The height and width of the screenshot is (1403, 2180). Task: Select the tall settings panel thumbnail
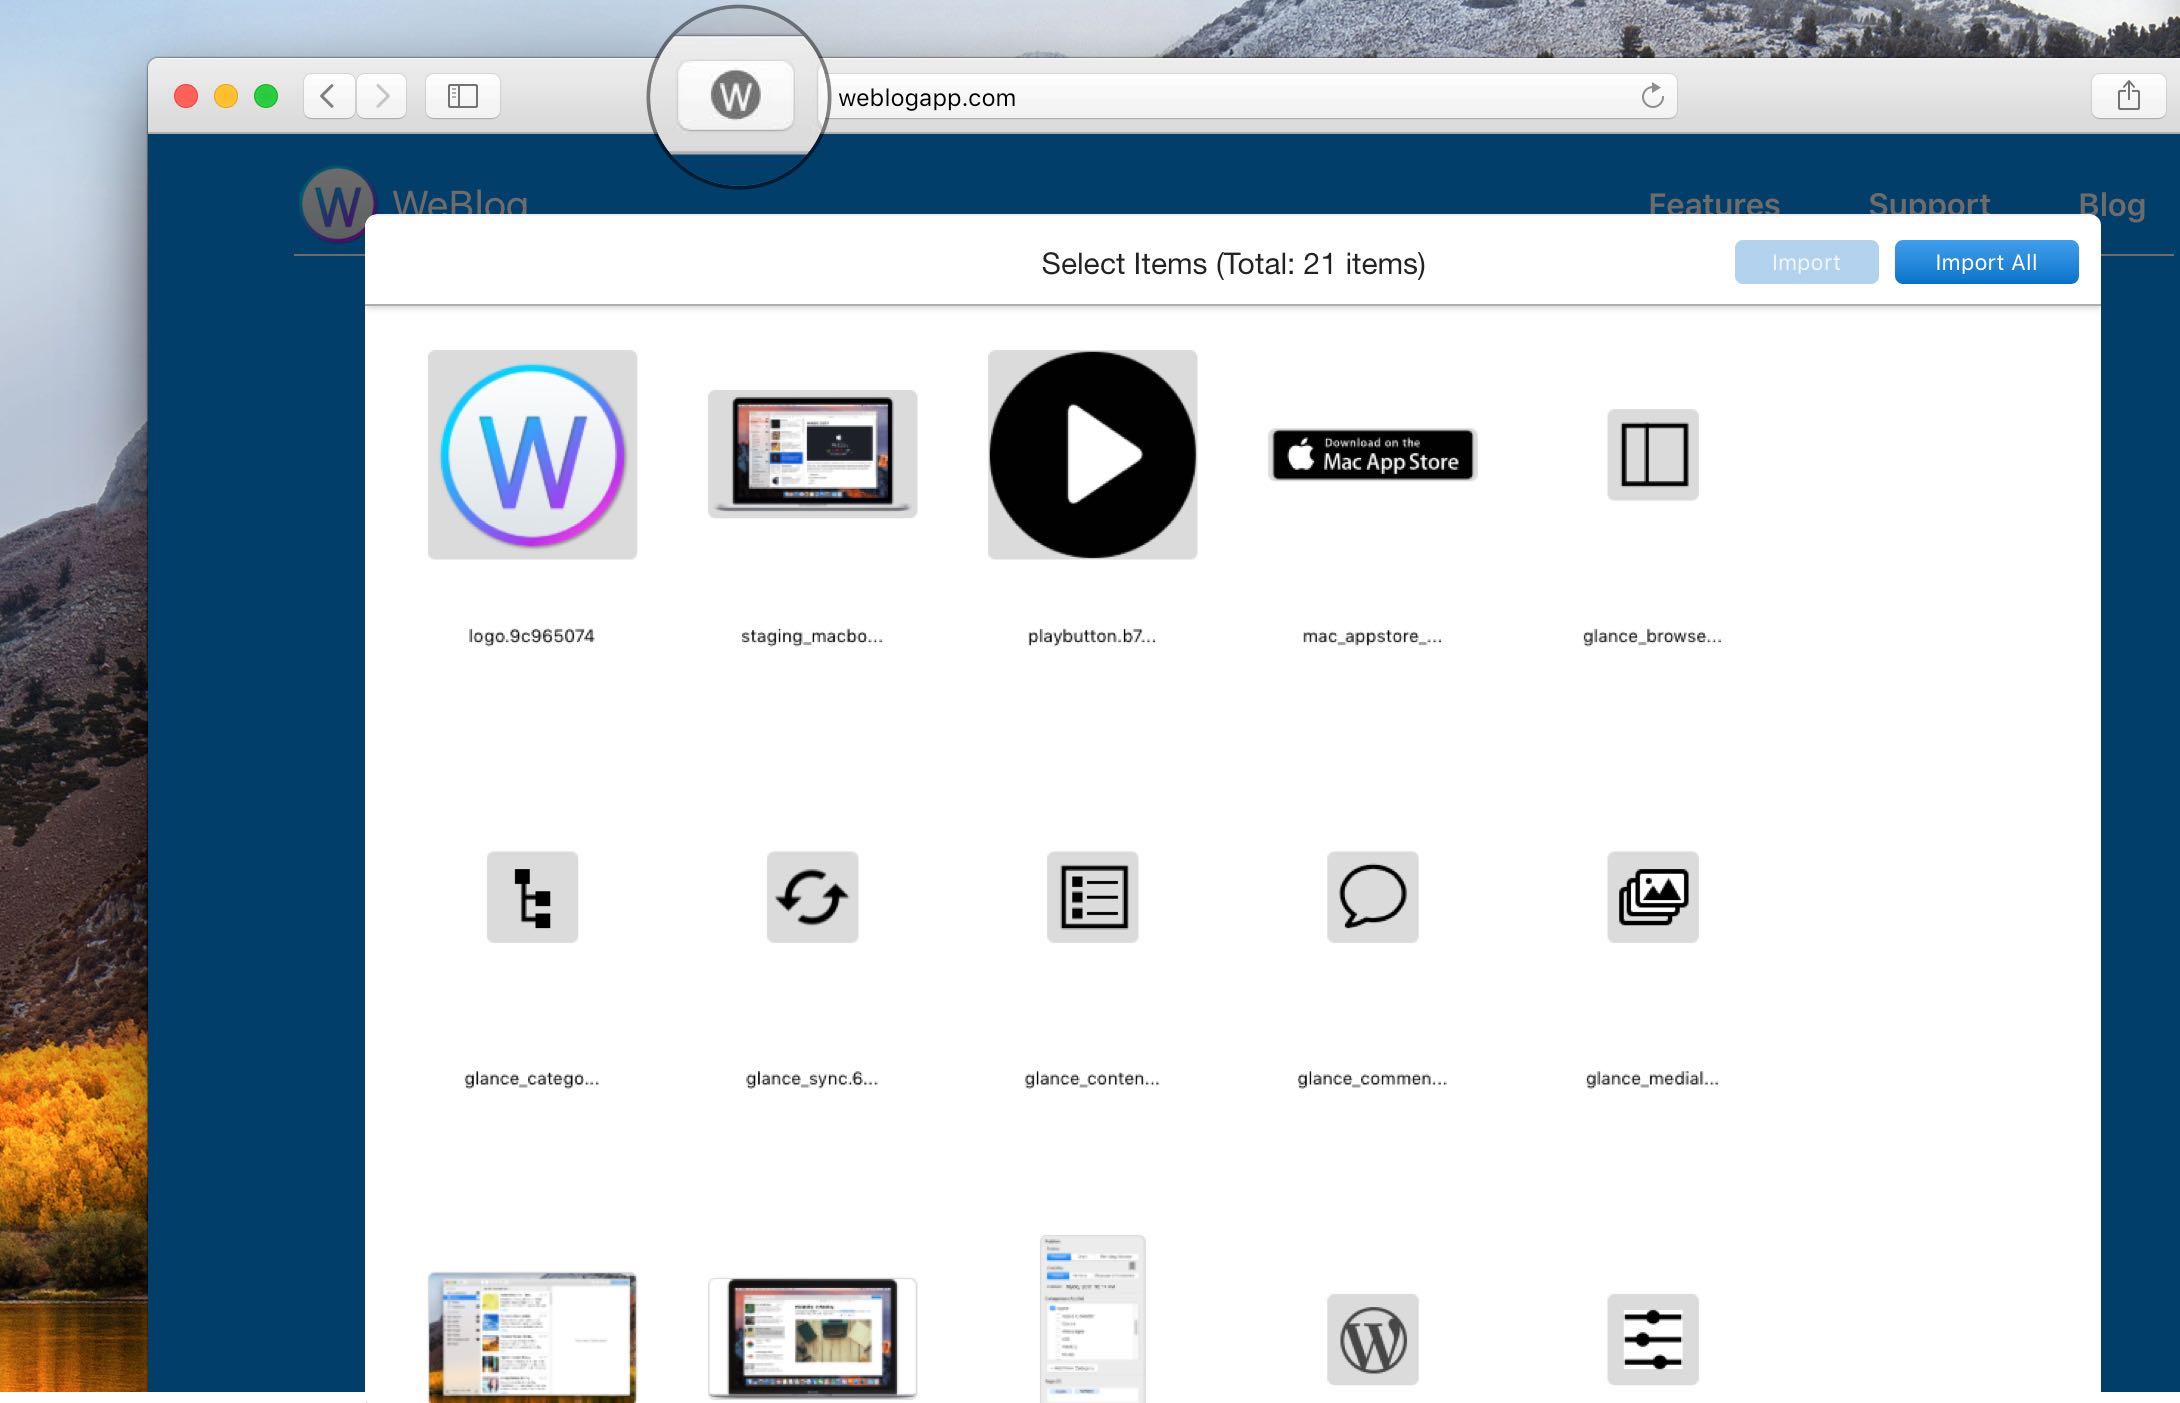[1092, 1319]
